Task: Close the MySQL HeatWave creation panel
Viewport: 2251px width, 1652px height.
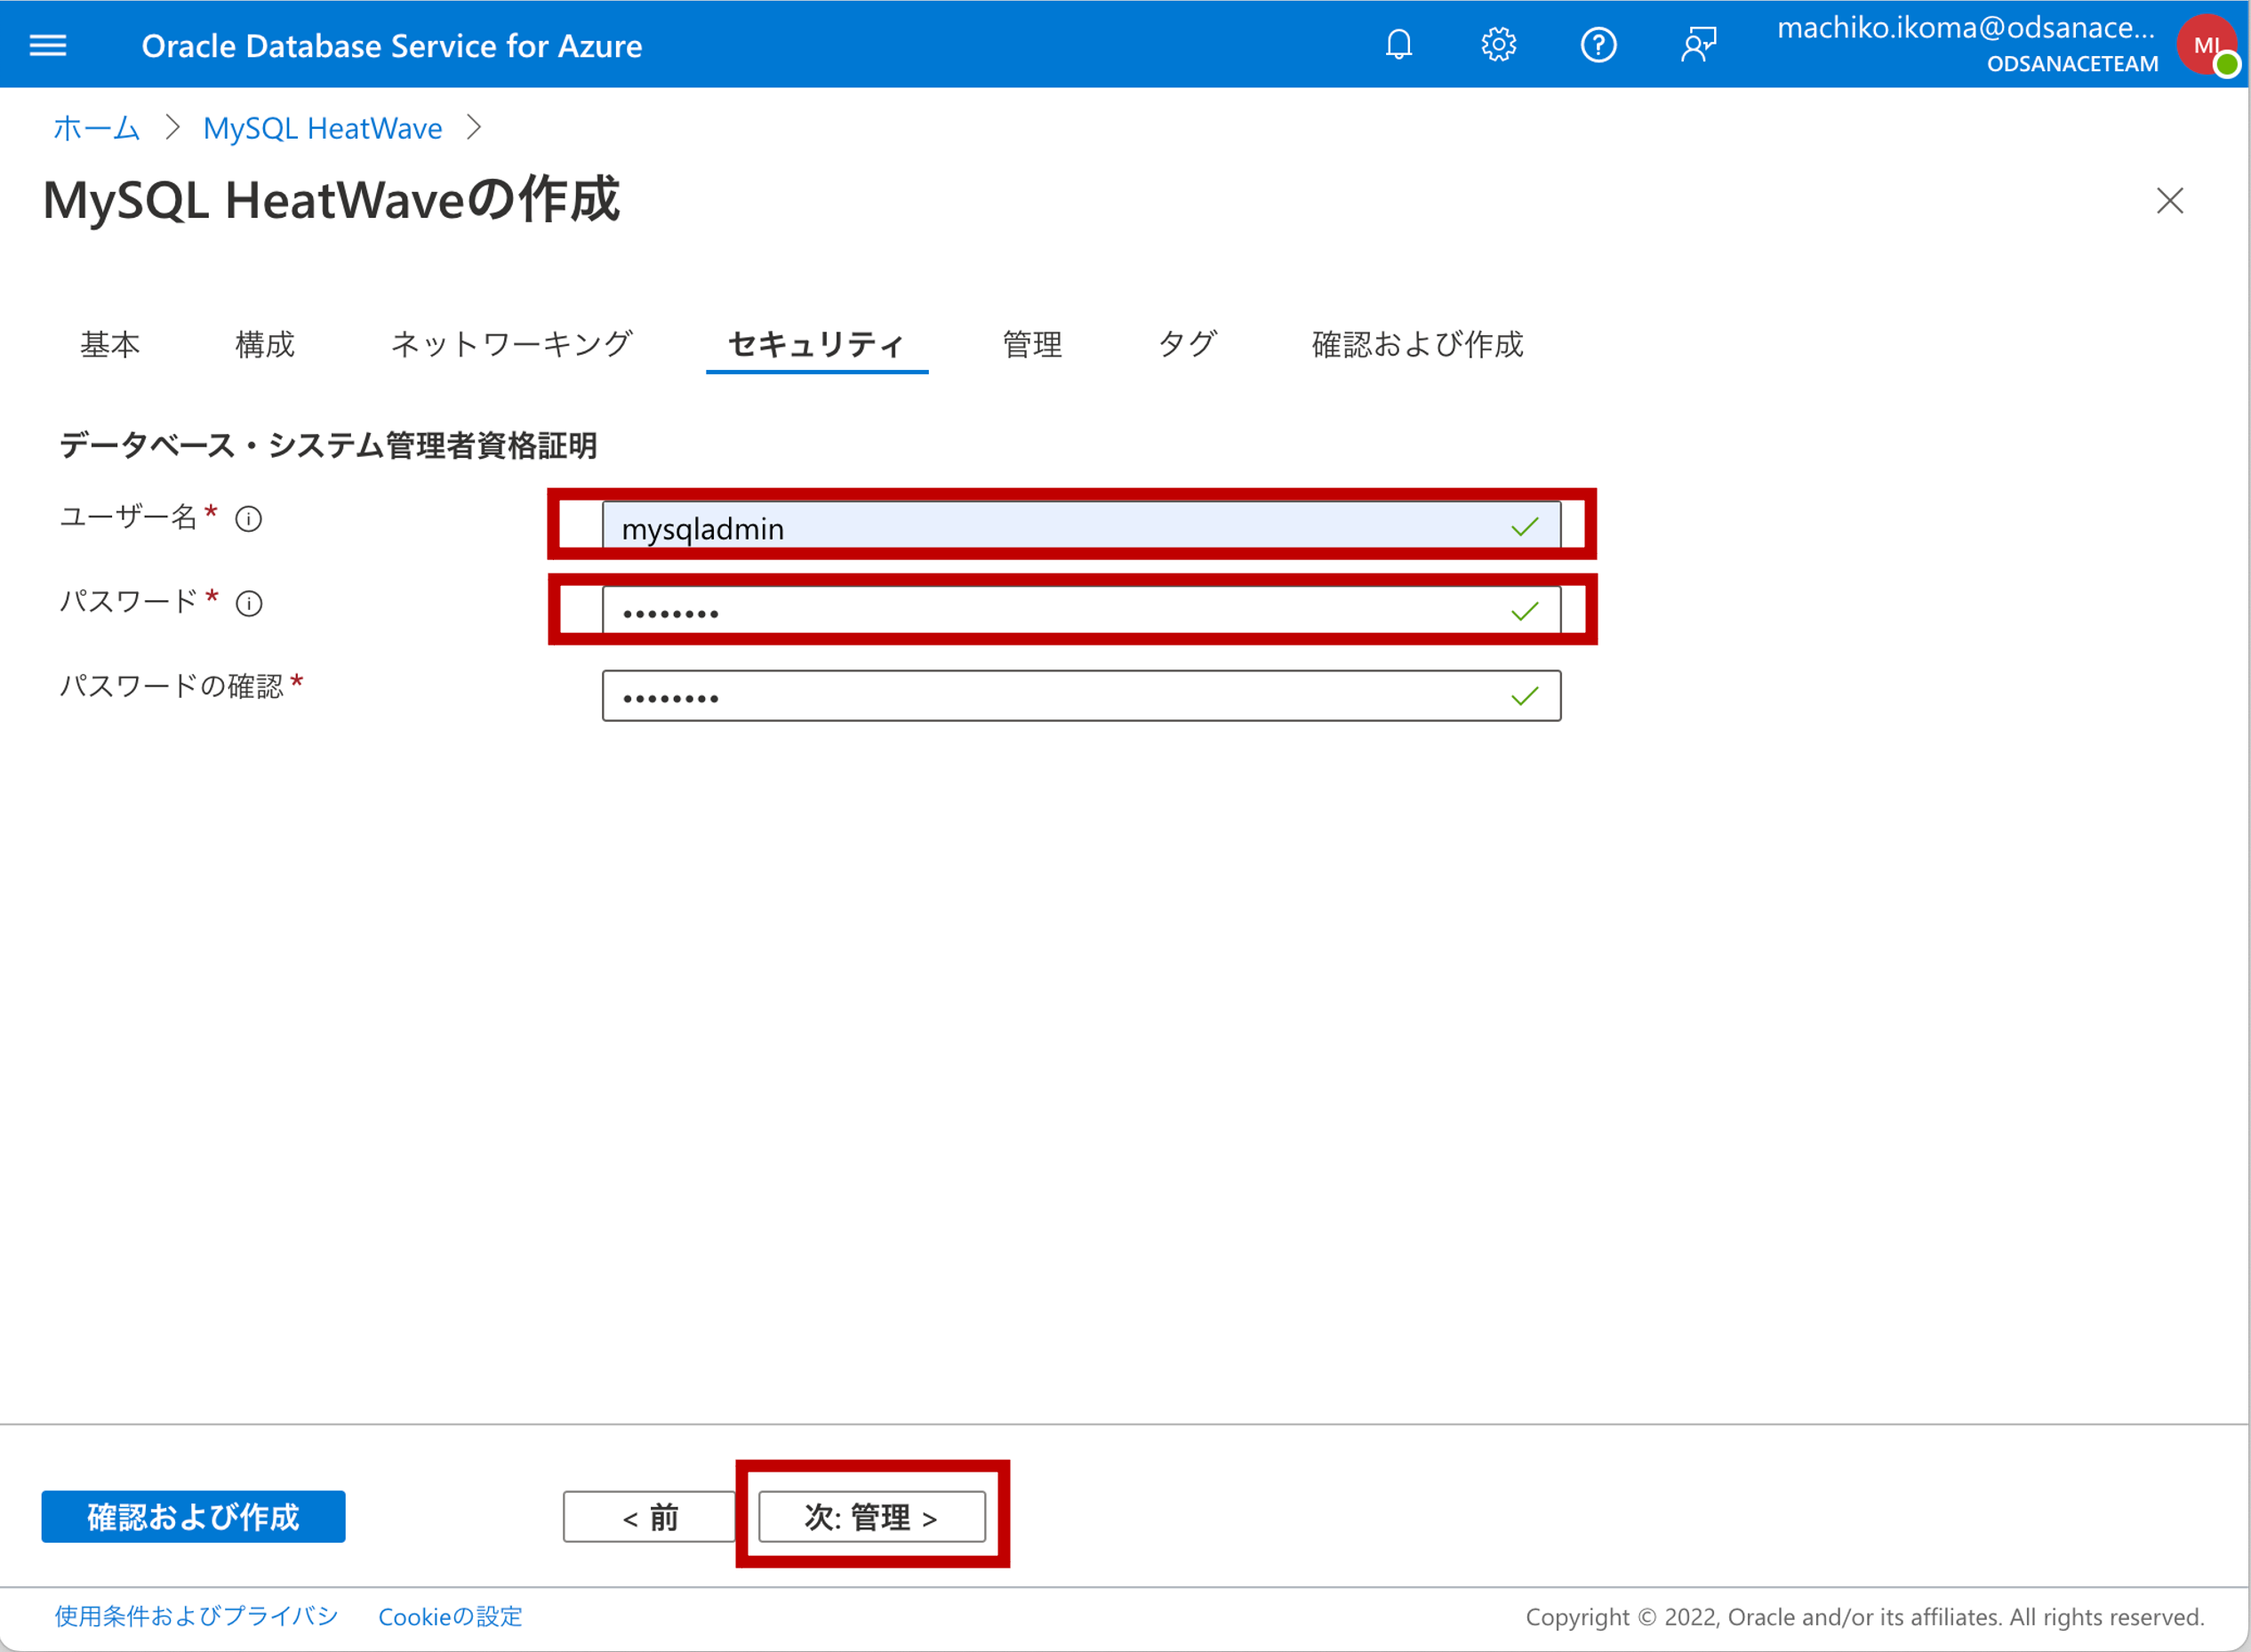Action: click(2169, 201)
